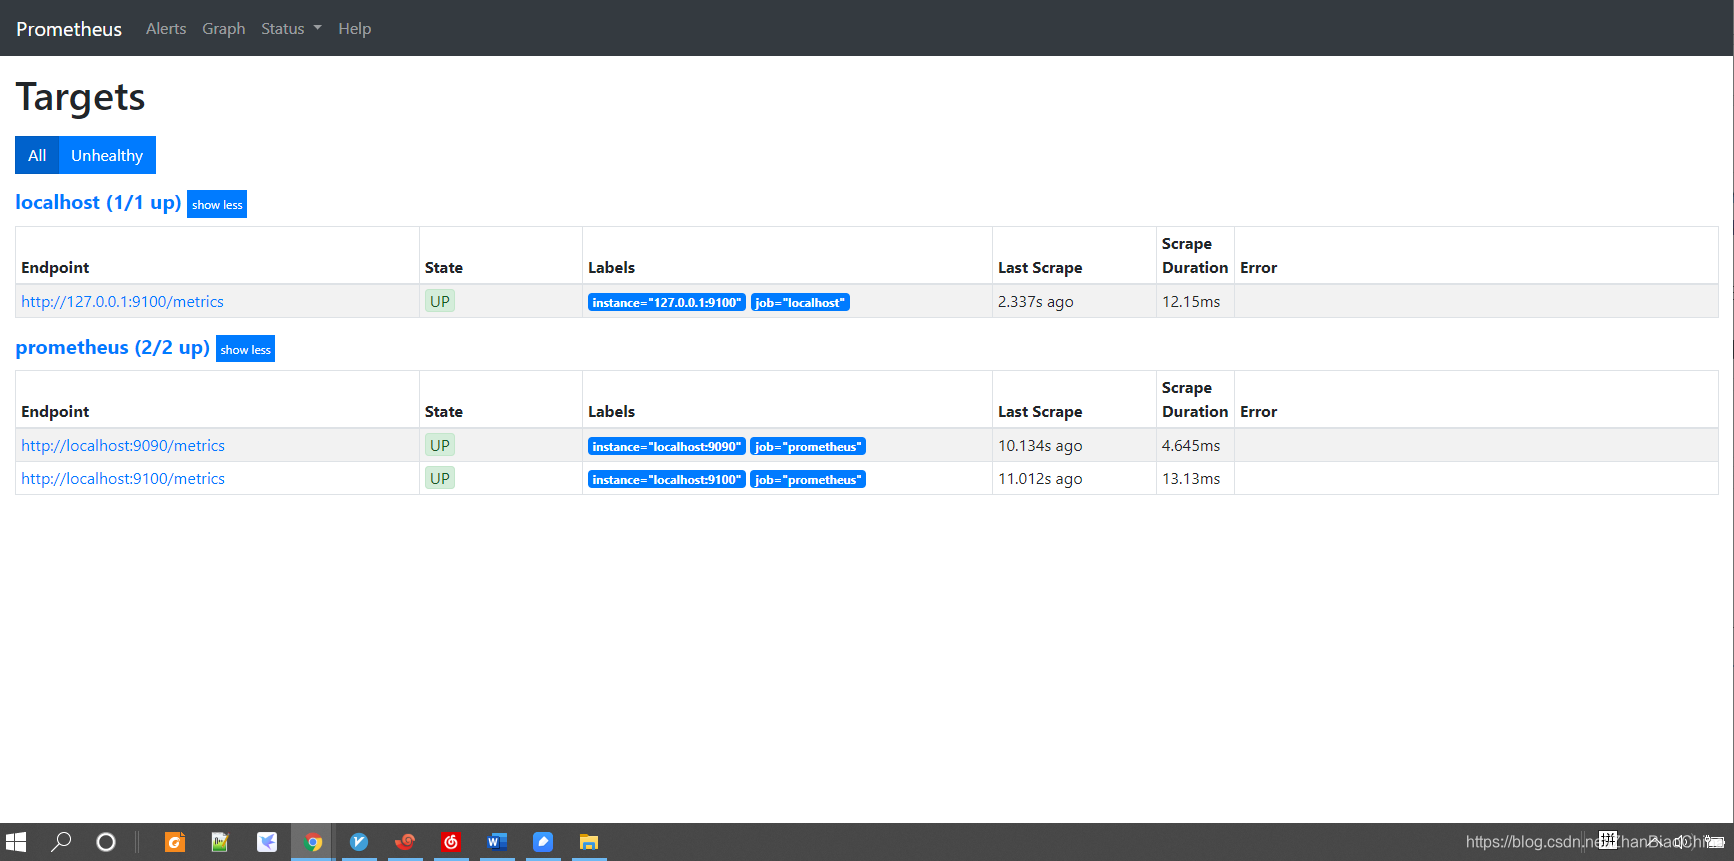
Task: Open the Alerts page
Action: pos(166,29)
